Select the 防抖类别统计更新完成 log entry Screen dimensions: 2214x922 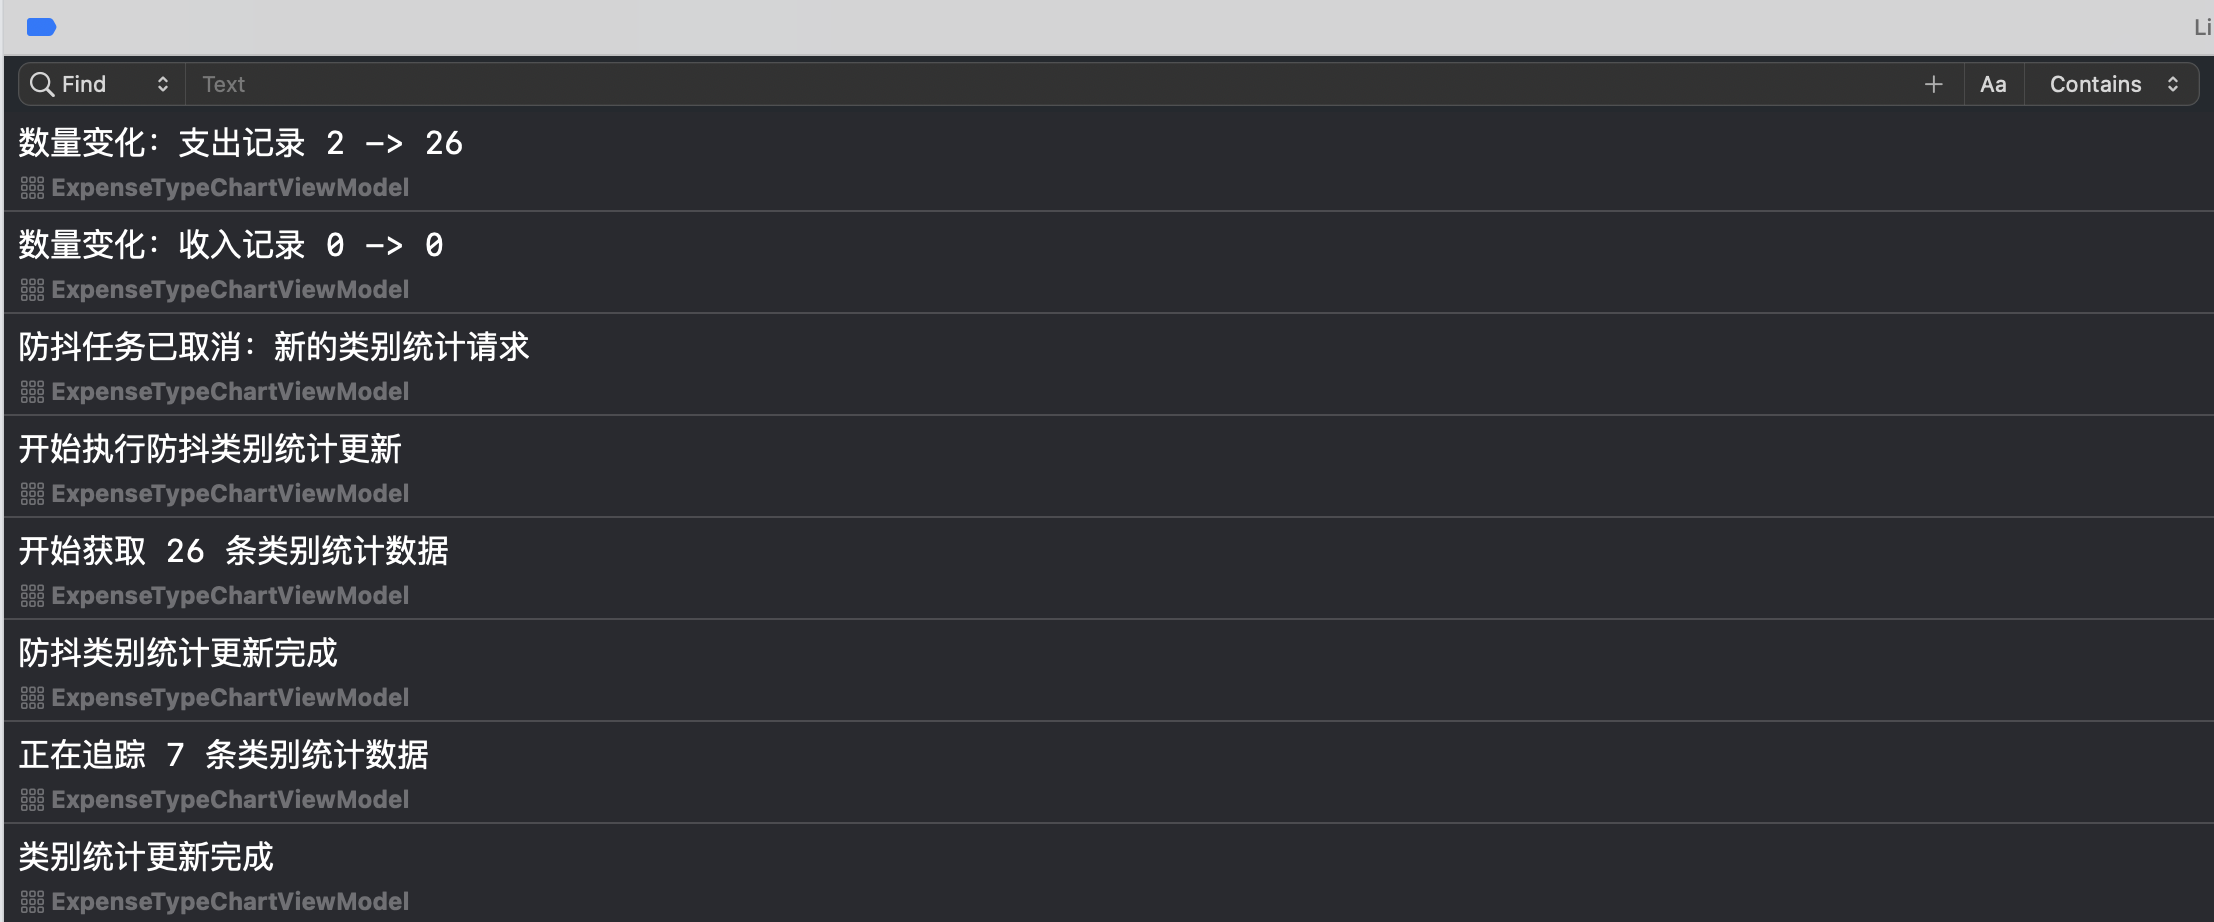click(x=178, y=654)
